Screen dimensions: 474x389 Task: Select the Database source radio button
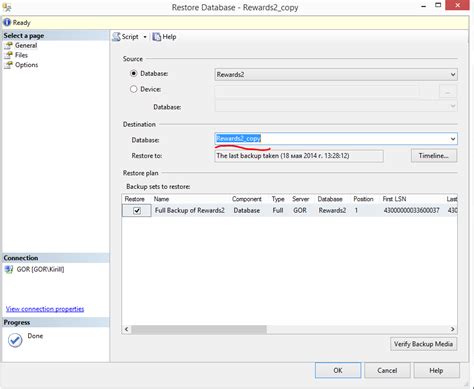(134, 73)
